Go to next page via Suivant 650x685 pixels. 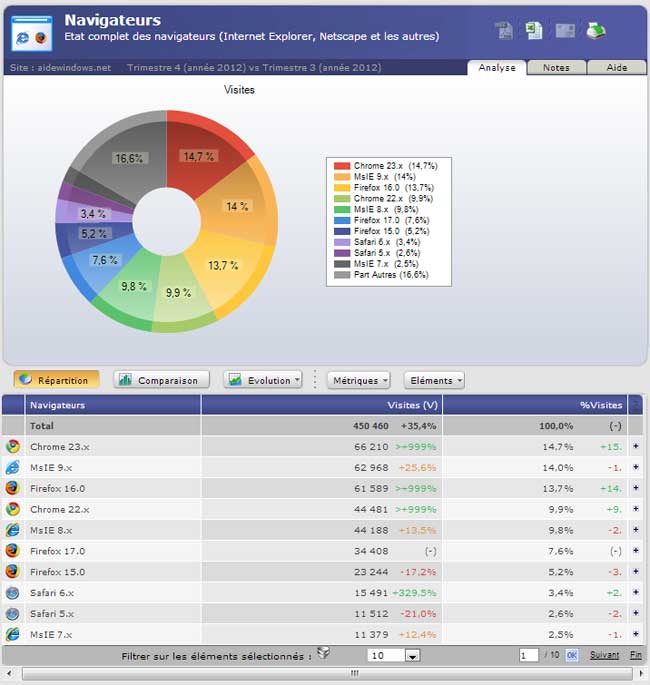coord(604,655)
